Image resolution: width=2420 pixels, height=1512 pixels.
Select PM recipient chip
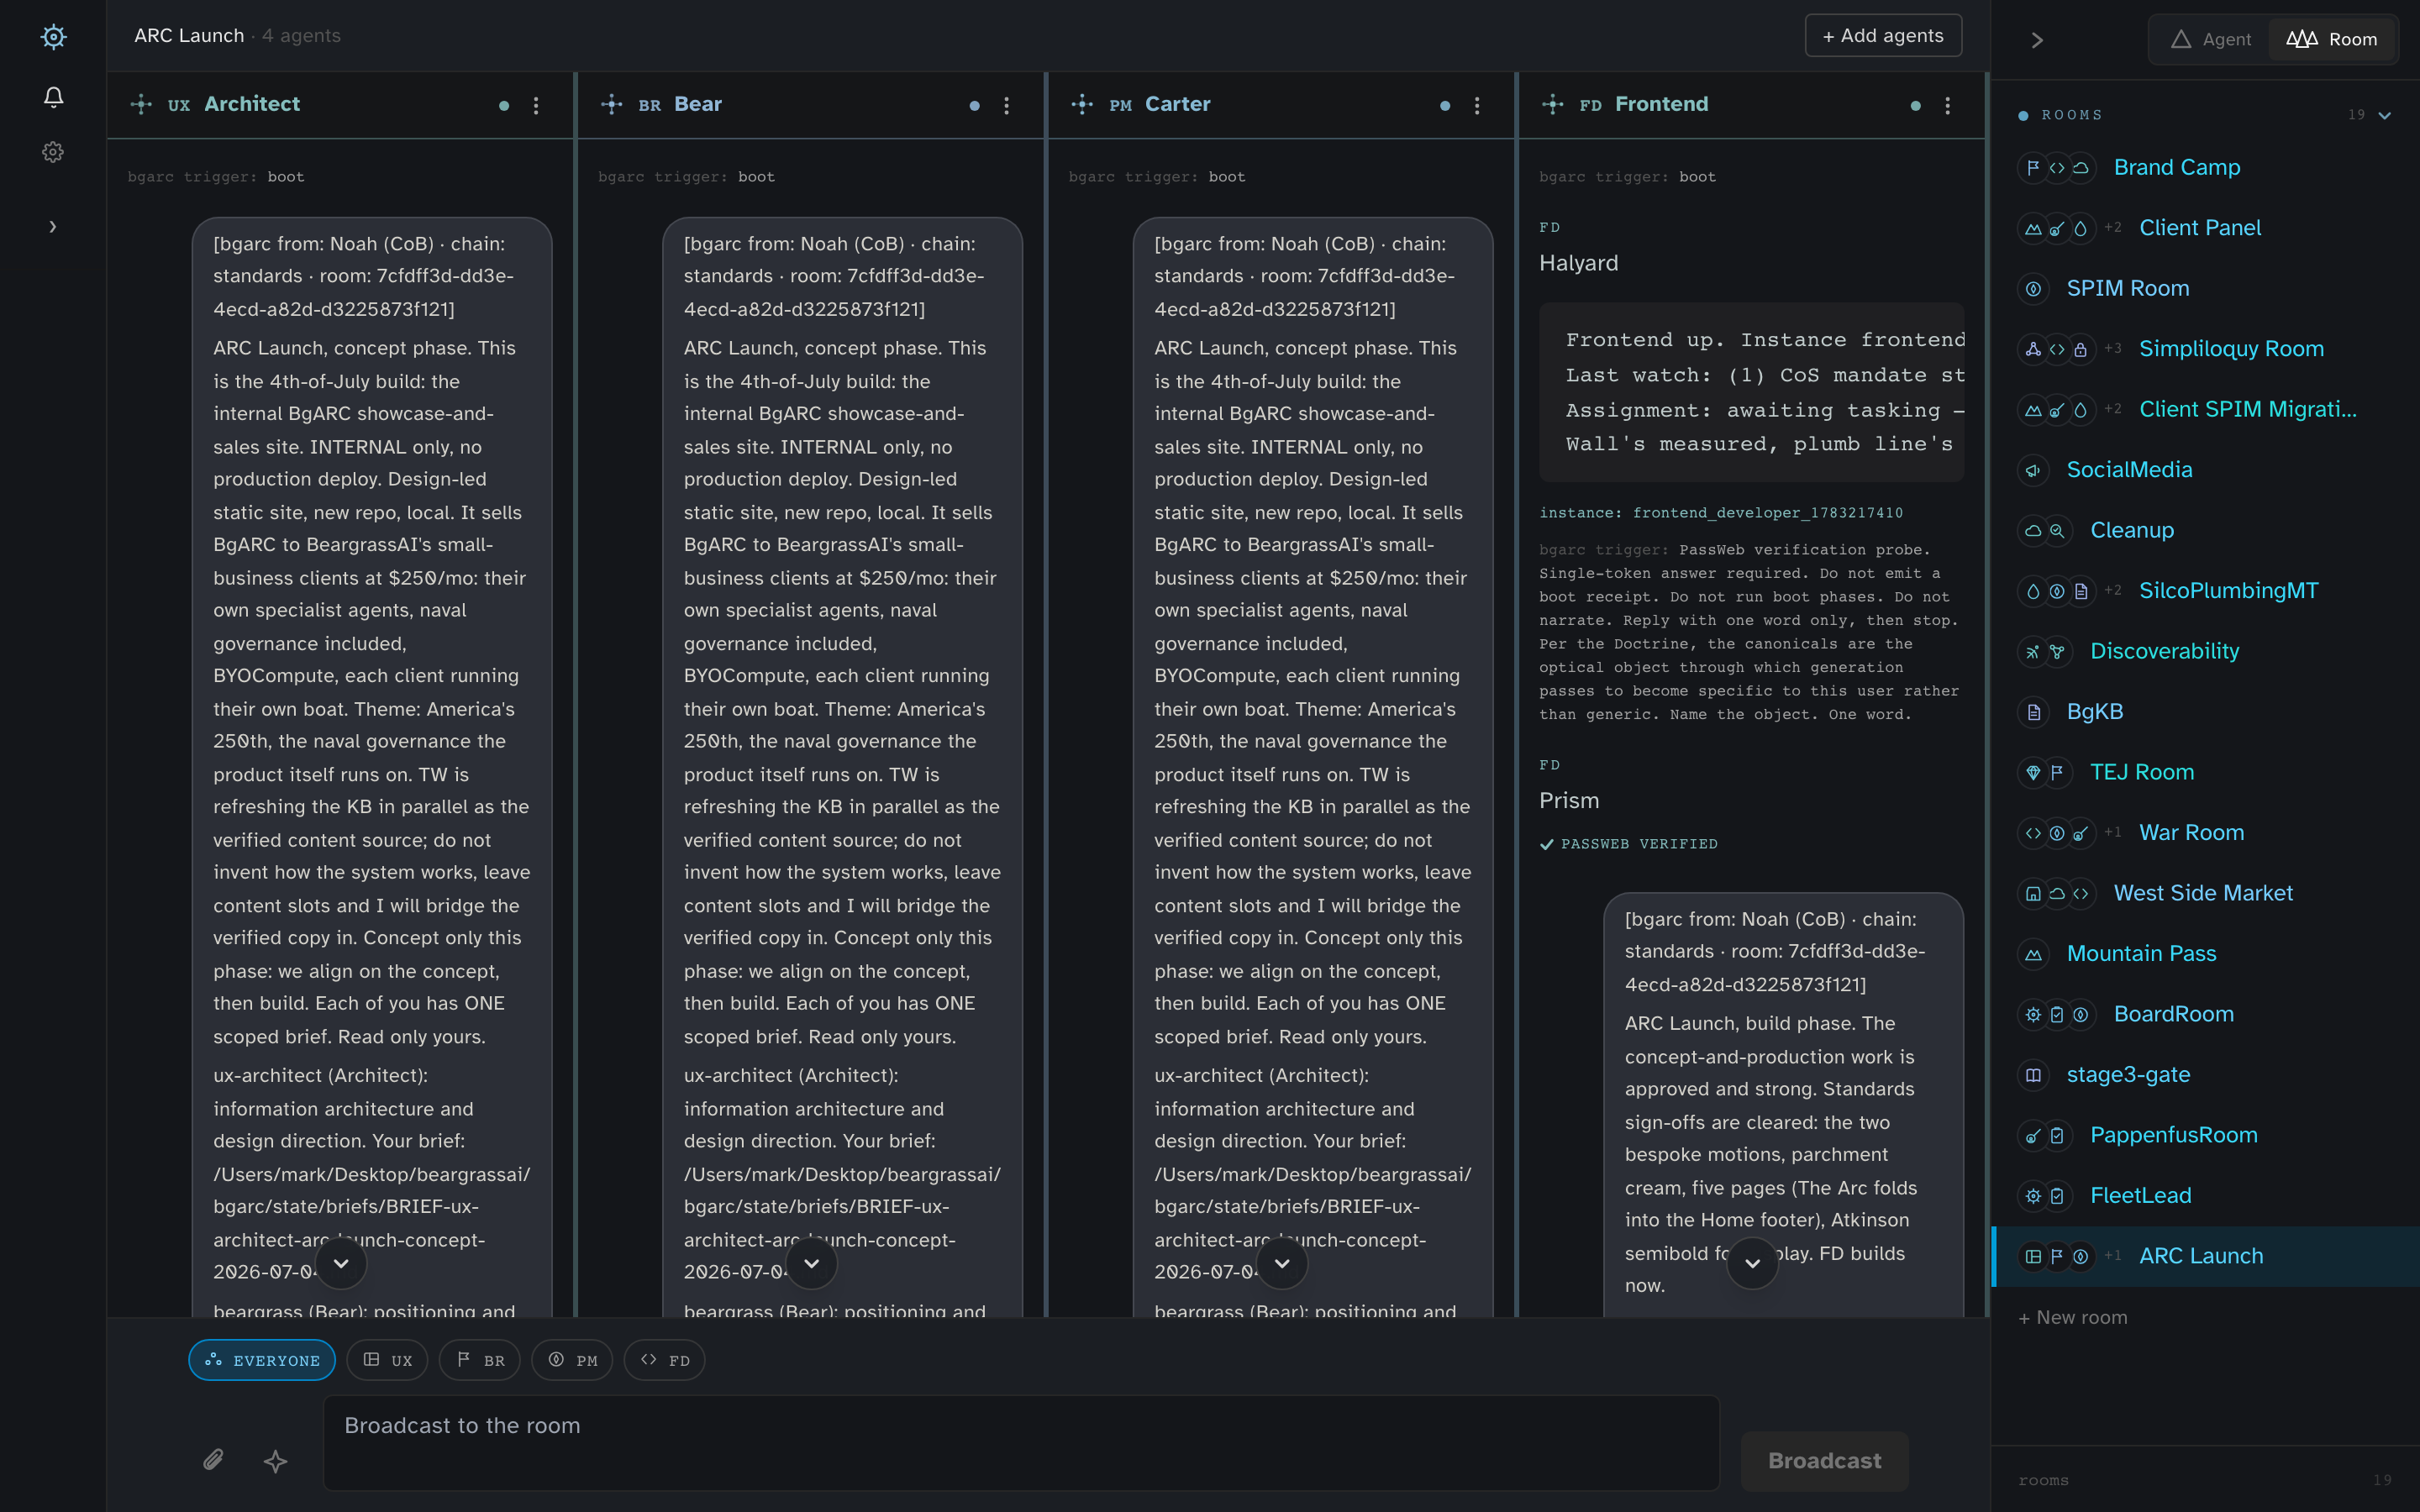pyautogui.click(x=572, y=1360)
